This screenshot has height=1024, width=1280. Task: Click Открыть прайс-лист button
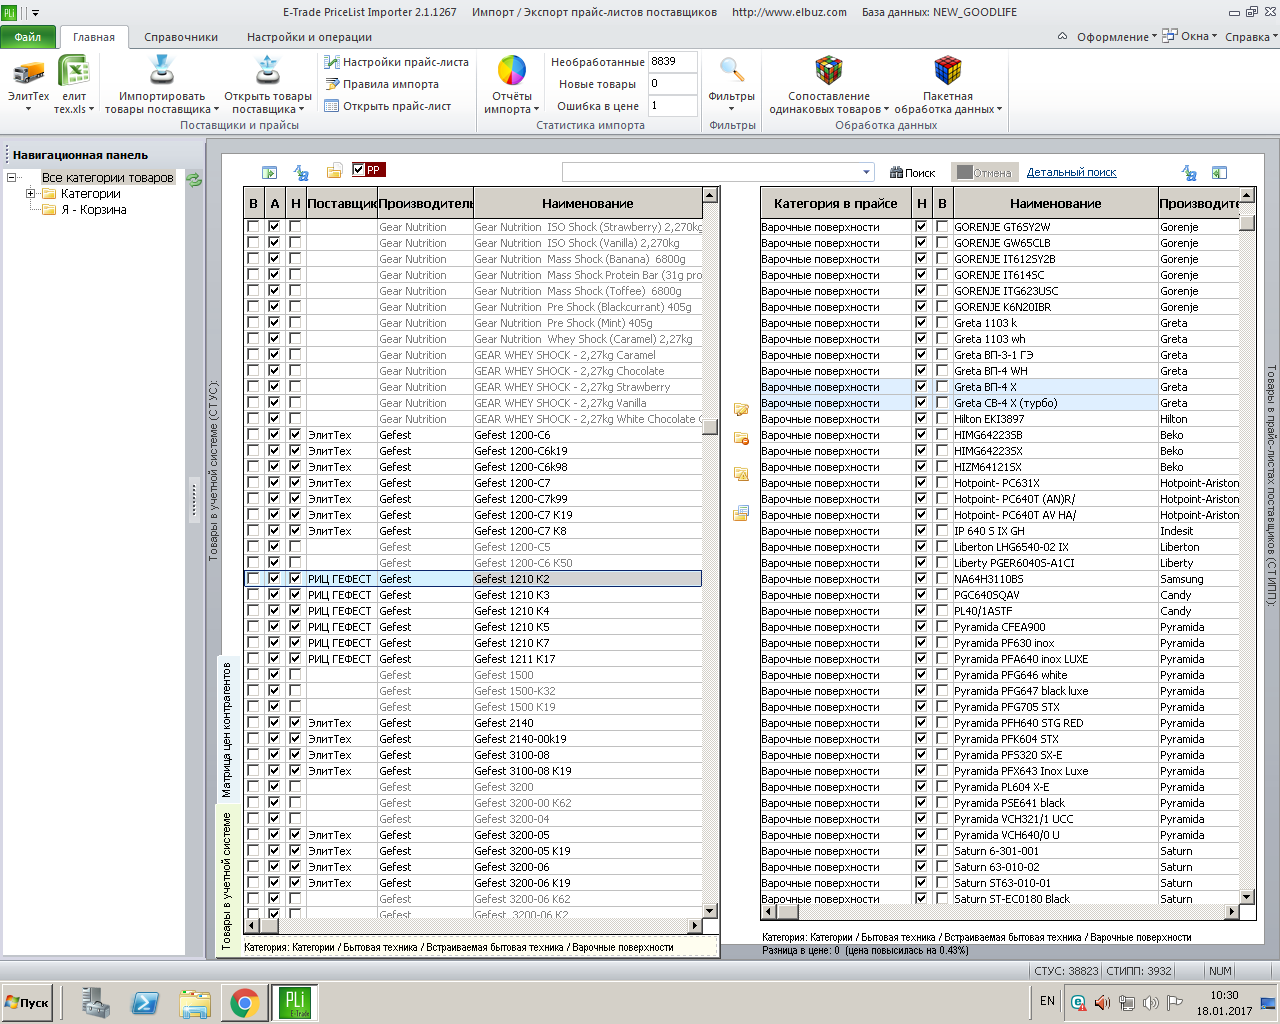pyautogui.click(x=388, y=106)
